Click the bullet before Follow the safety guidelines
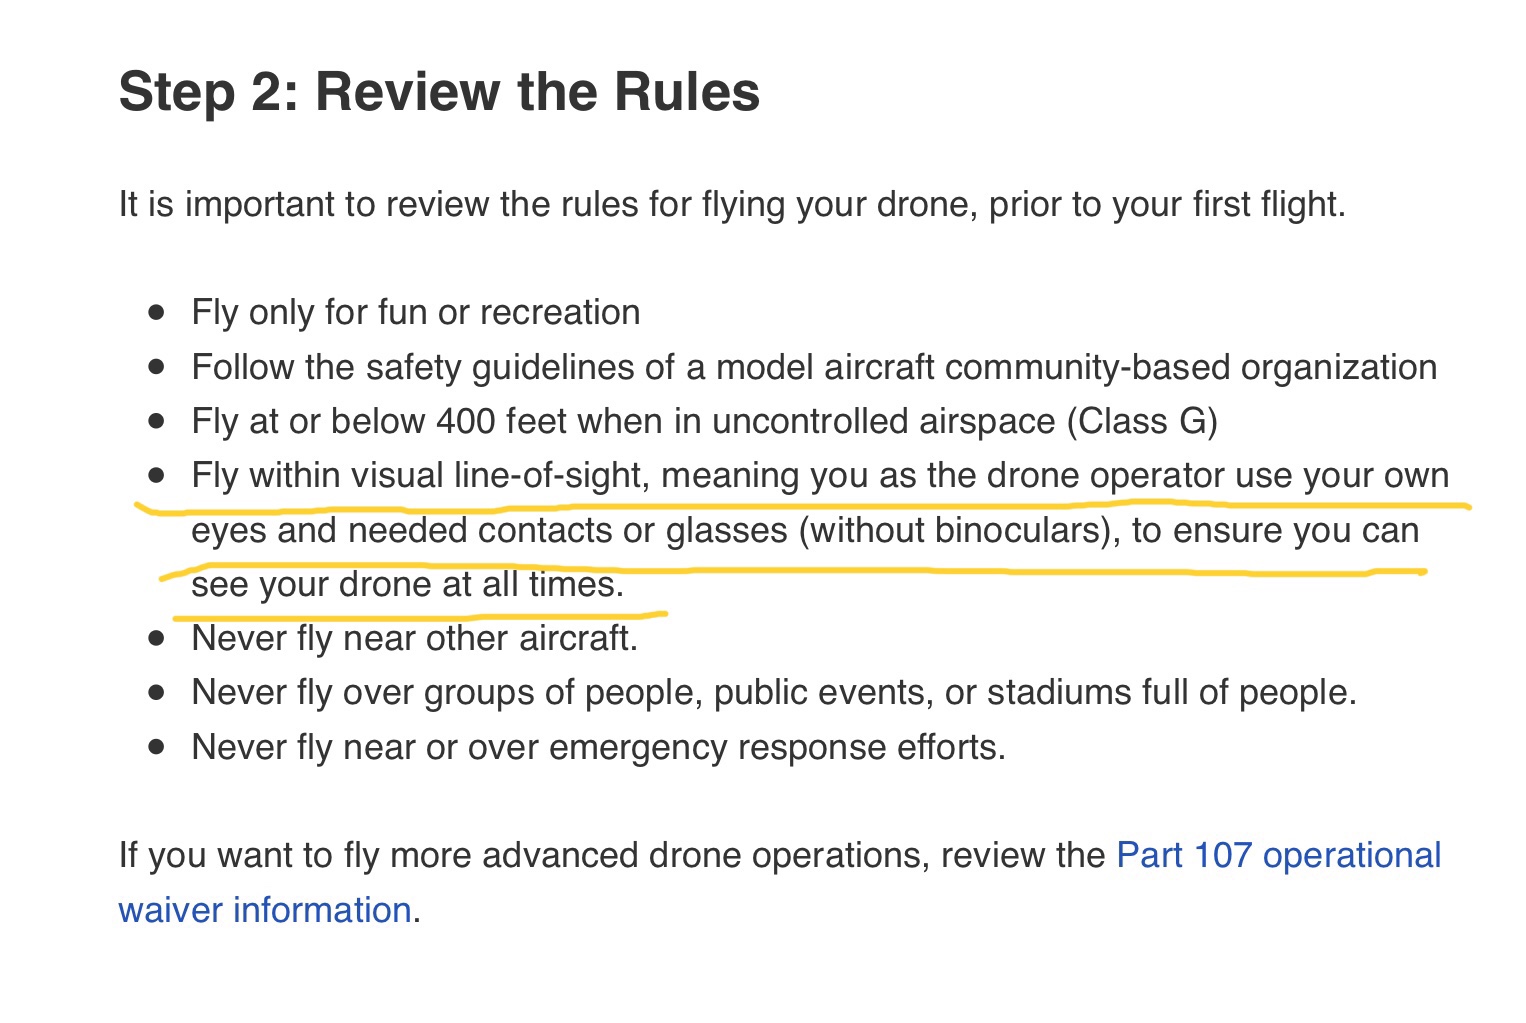 156,367
